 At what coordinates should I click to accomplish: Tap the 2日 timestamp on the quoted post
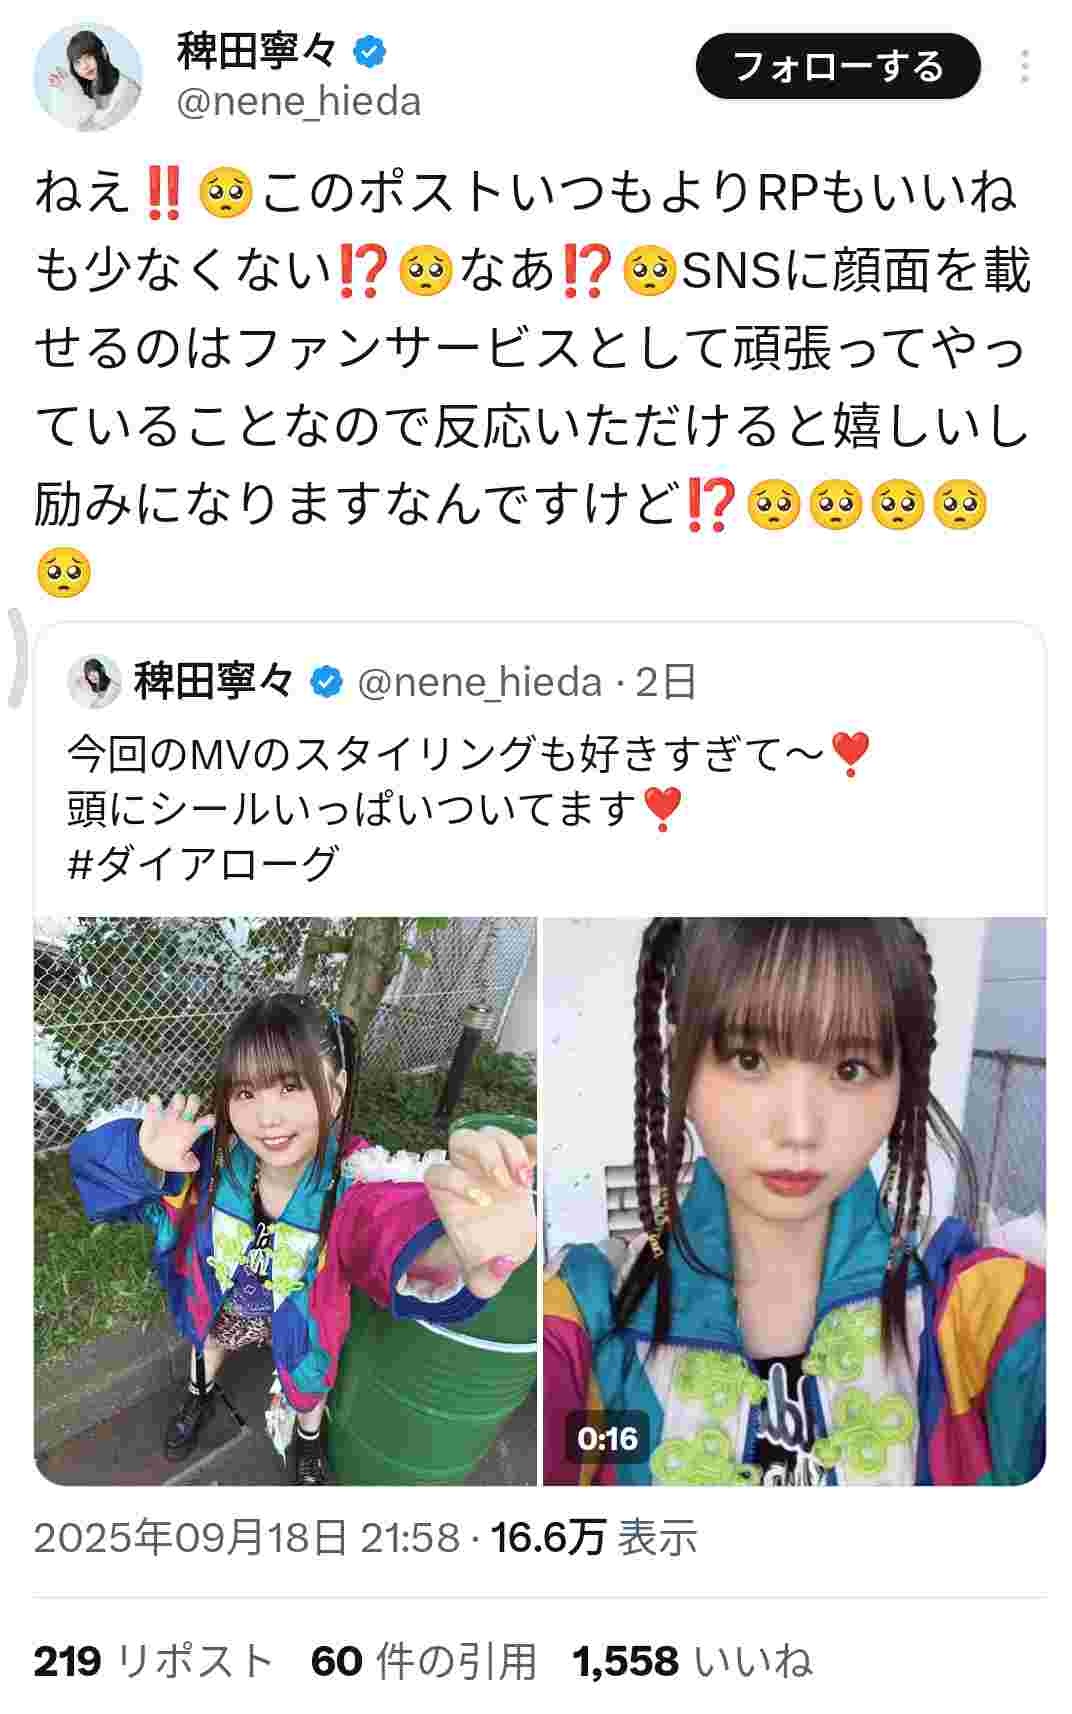667,682
